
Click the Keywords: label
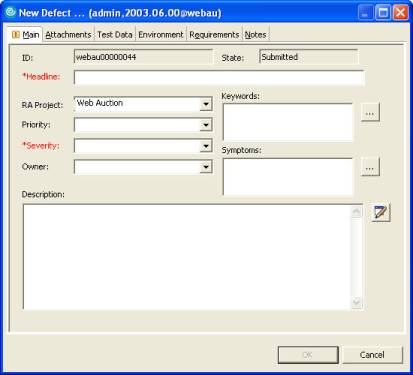tap(240, 96)
